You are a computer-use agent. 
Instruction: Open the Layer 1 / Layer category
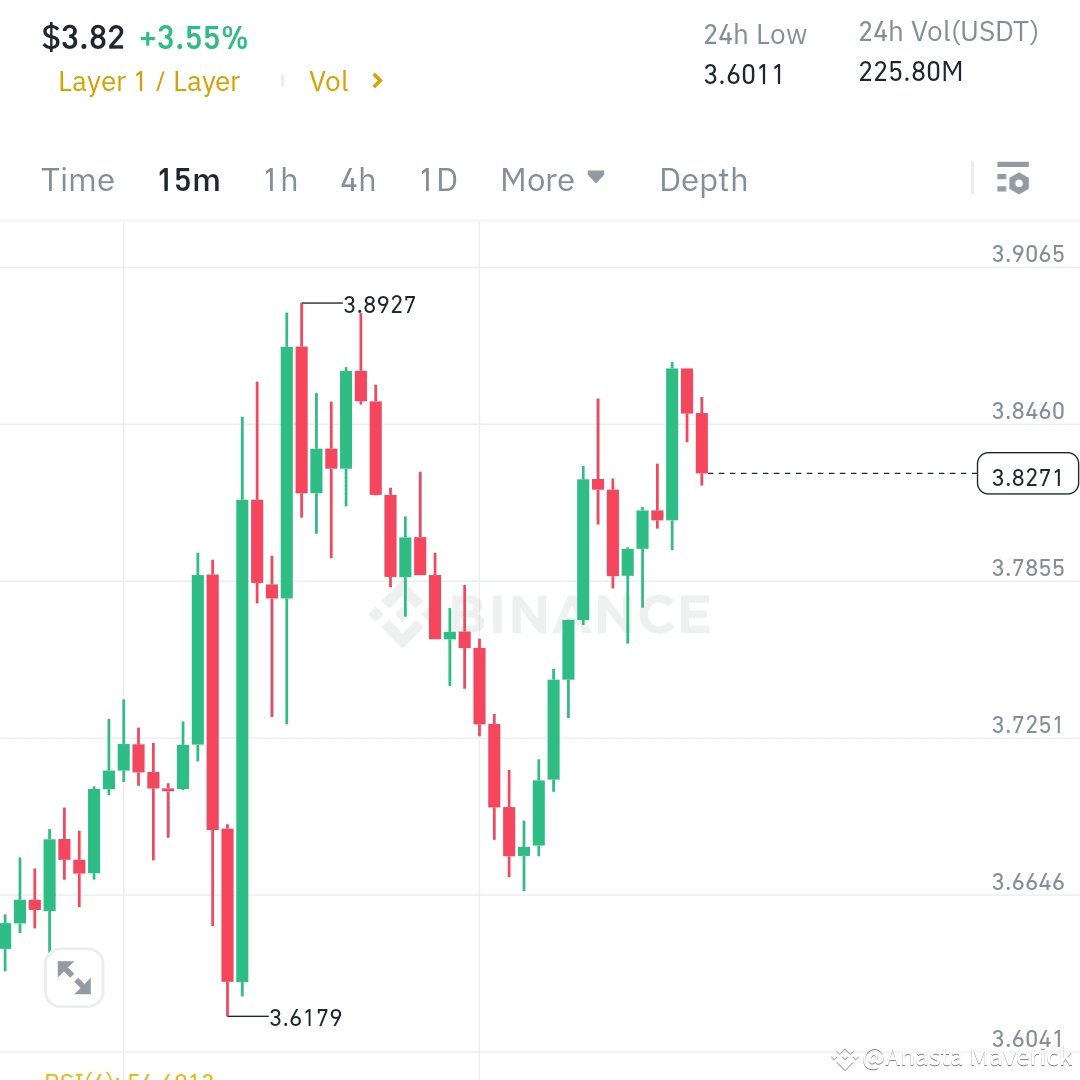[x=148, y=82]
